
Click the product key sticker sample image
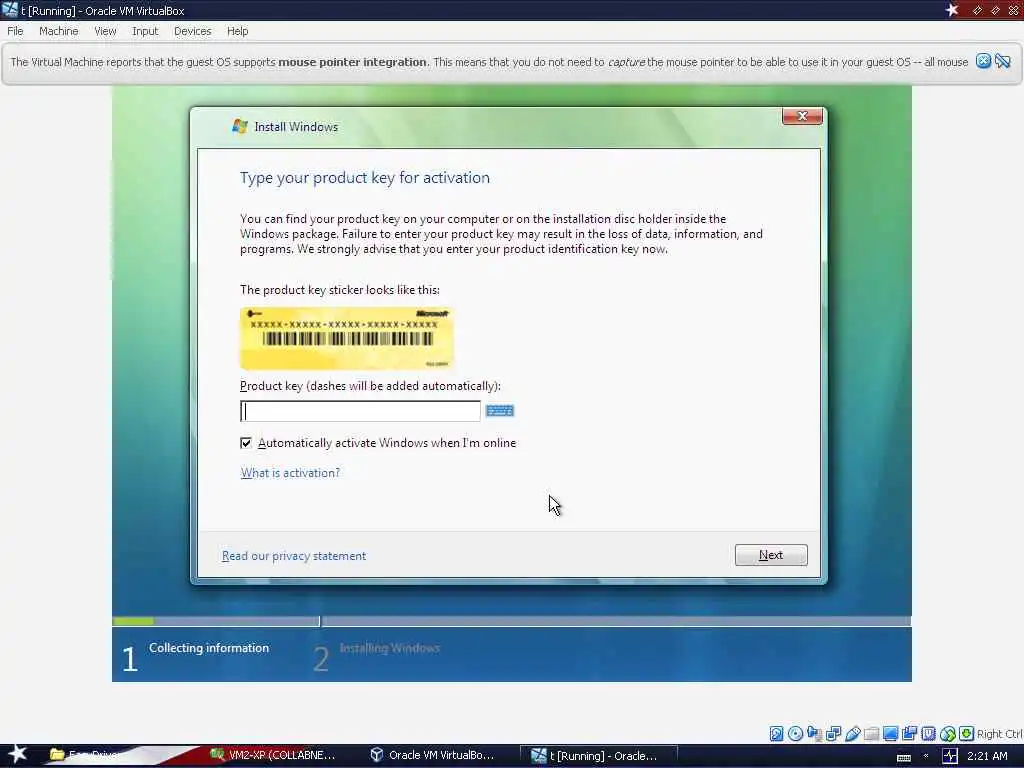[346, 338]
